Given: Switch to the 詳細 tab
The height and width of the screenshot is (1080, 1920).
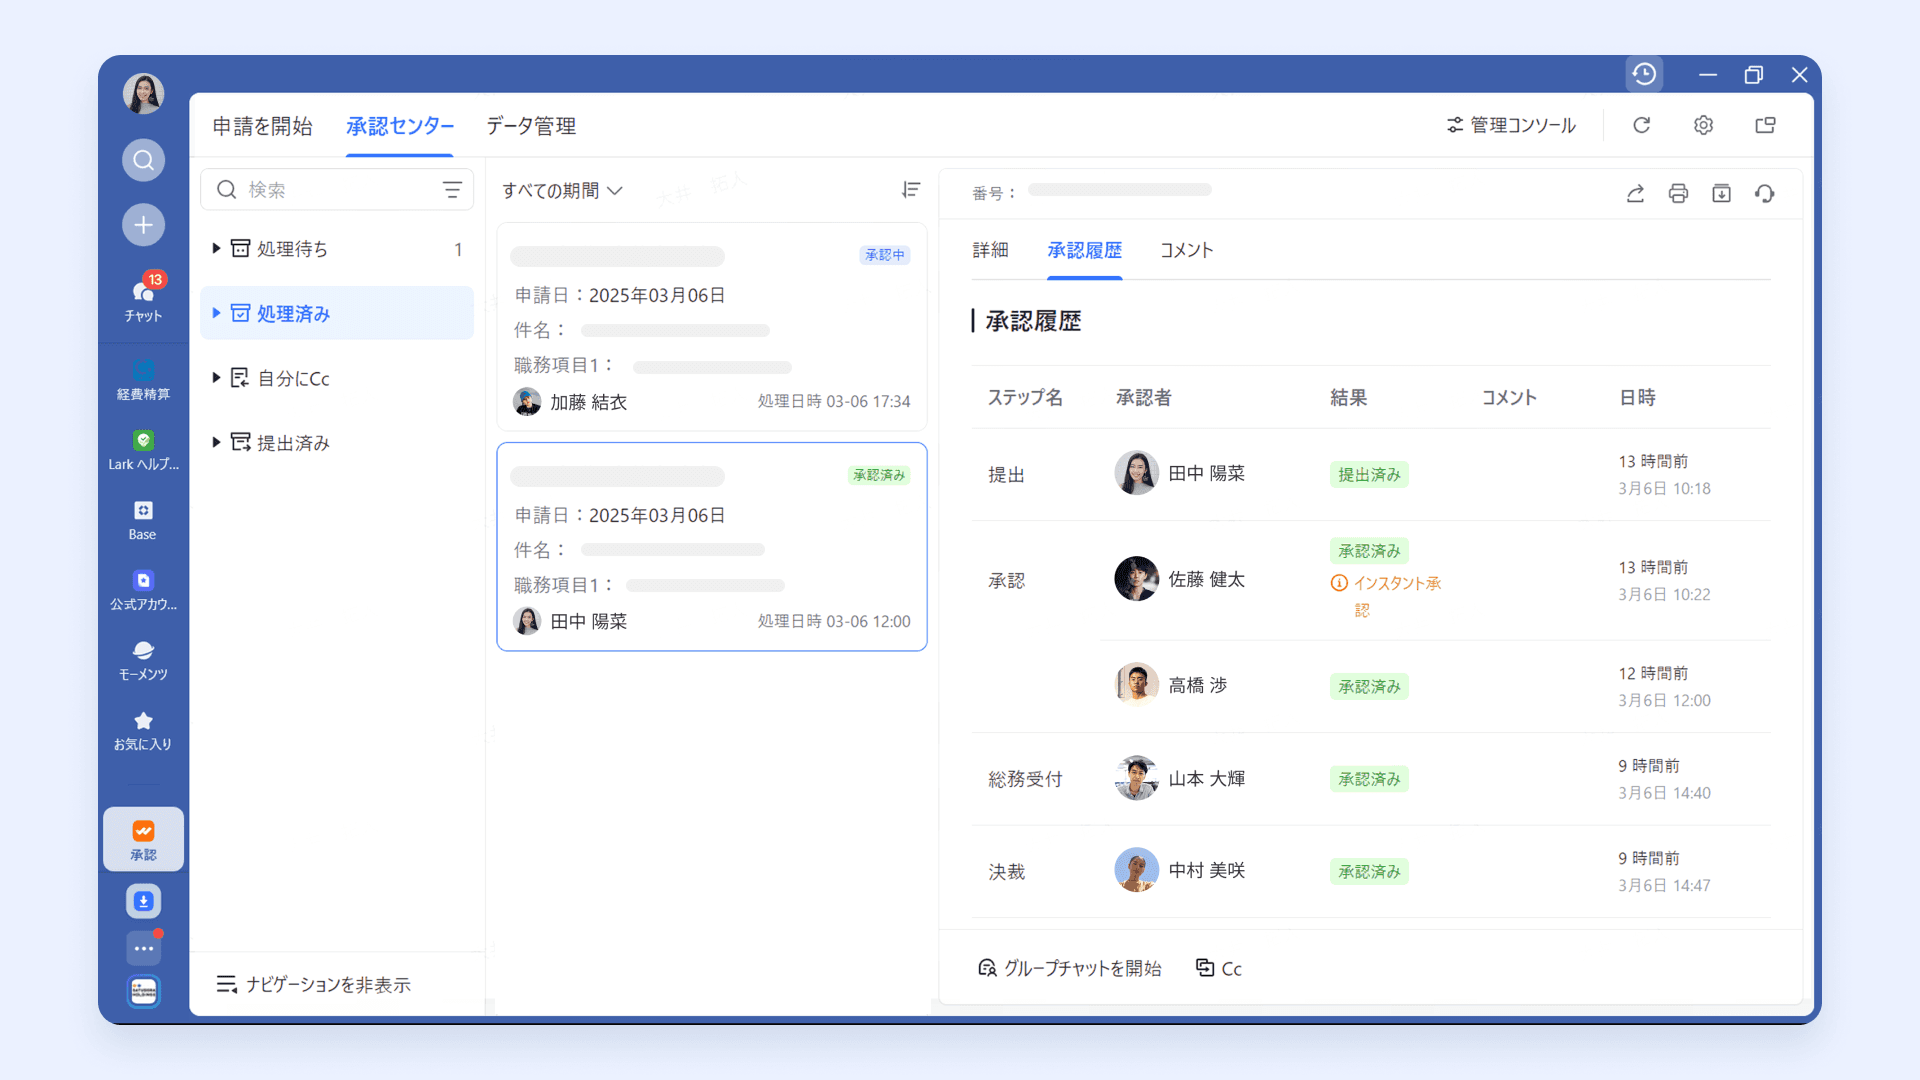Looking at the screenshot, I should (990, 250).
